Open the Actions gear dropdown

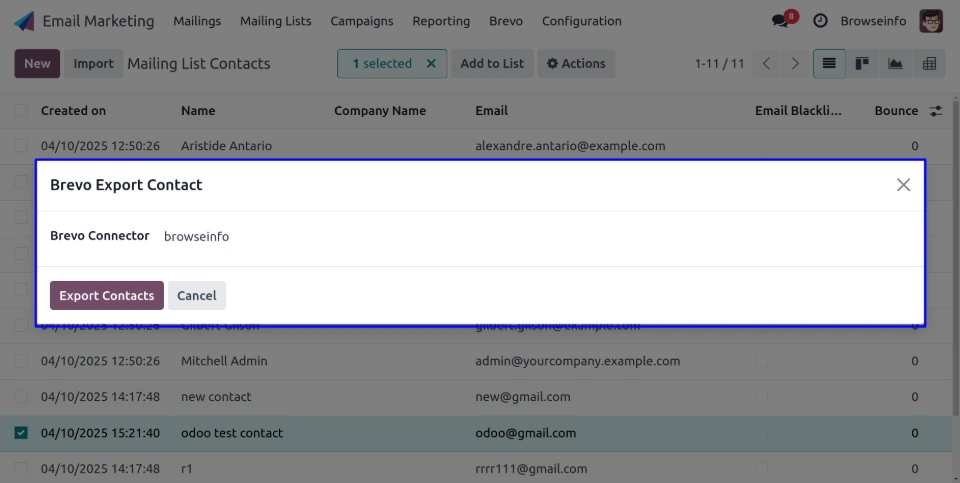[x=576, y=64]
